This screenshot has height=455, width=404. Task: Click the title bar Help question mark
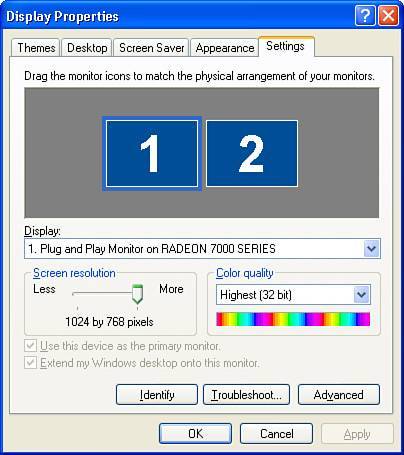[x=365, y=15]
